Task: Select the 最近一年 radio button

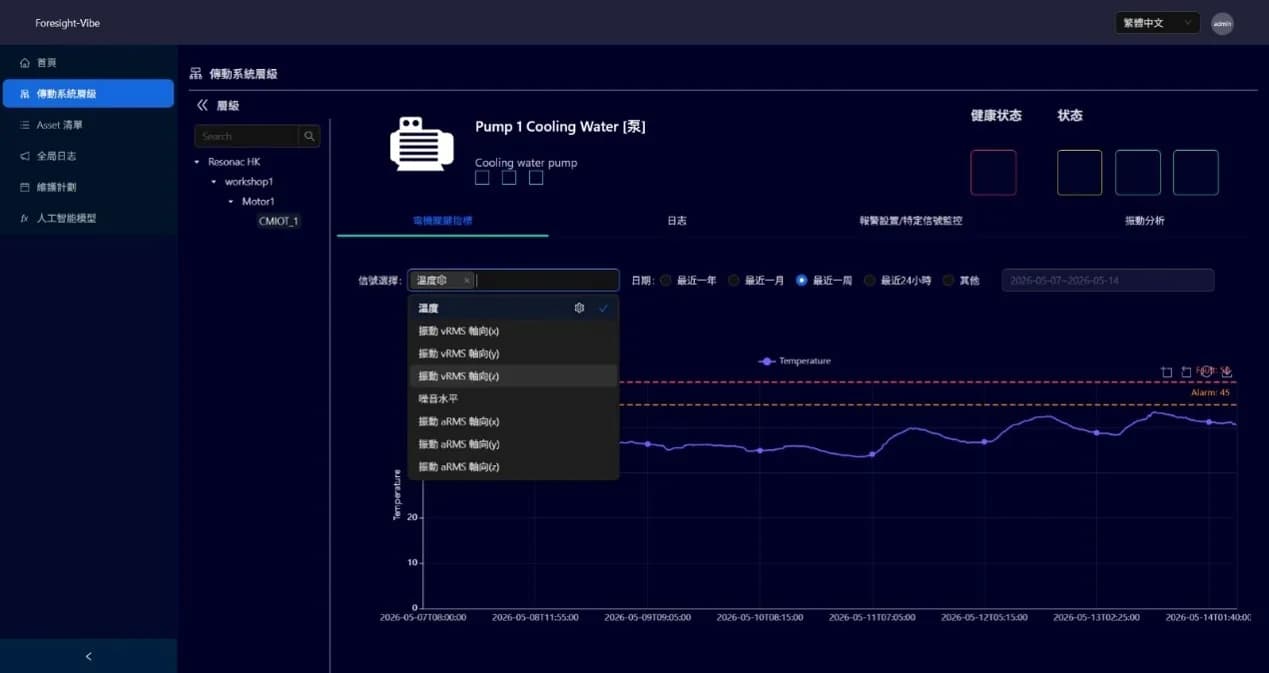Action: pos(666,281)
